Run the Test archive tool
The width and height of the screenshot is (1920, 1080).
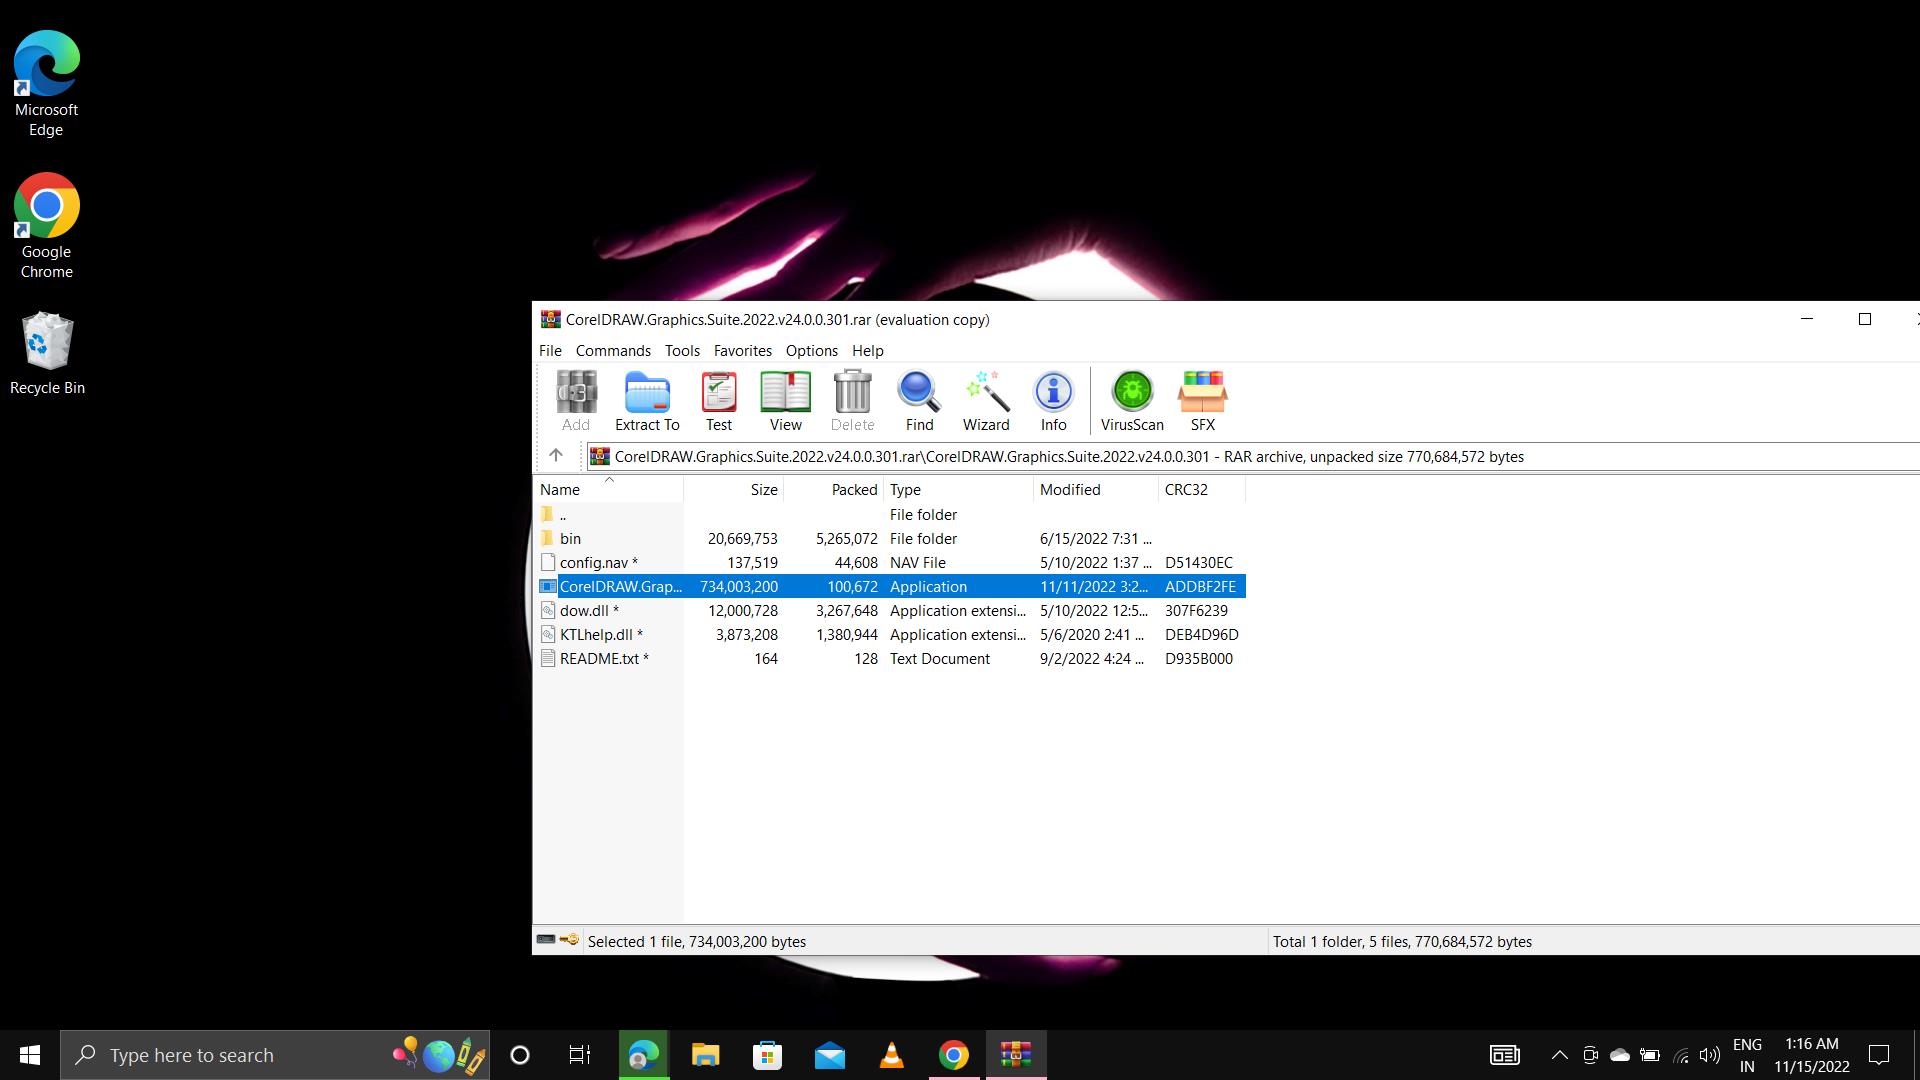[718, 401]
